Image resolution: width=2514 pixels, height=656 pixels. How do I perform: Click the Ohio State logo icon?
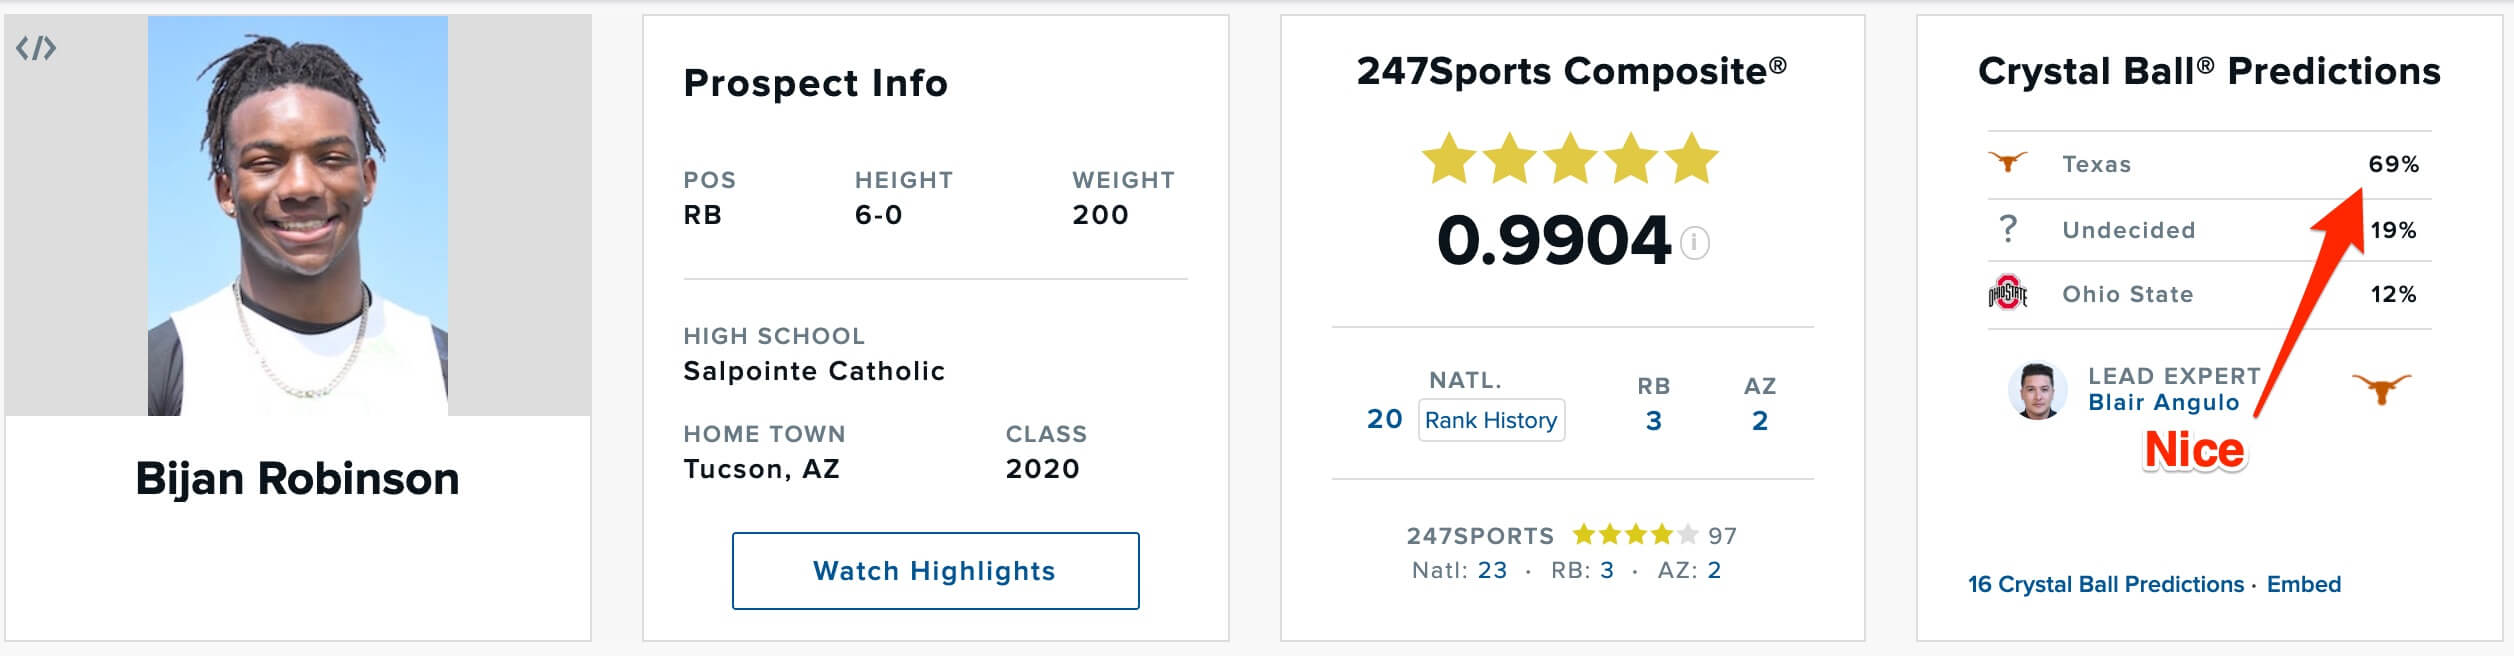point(2007,293)
